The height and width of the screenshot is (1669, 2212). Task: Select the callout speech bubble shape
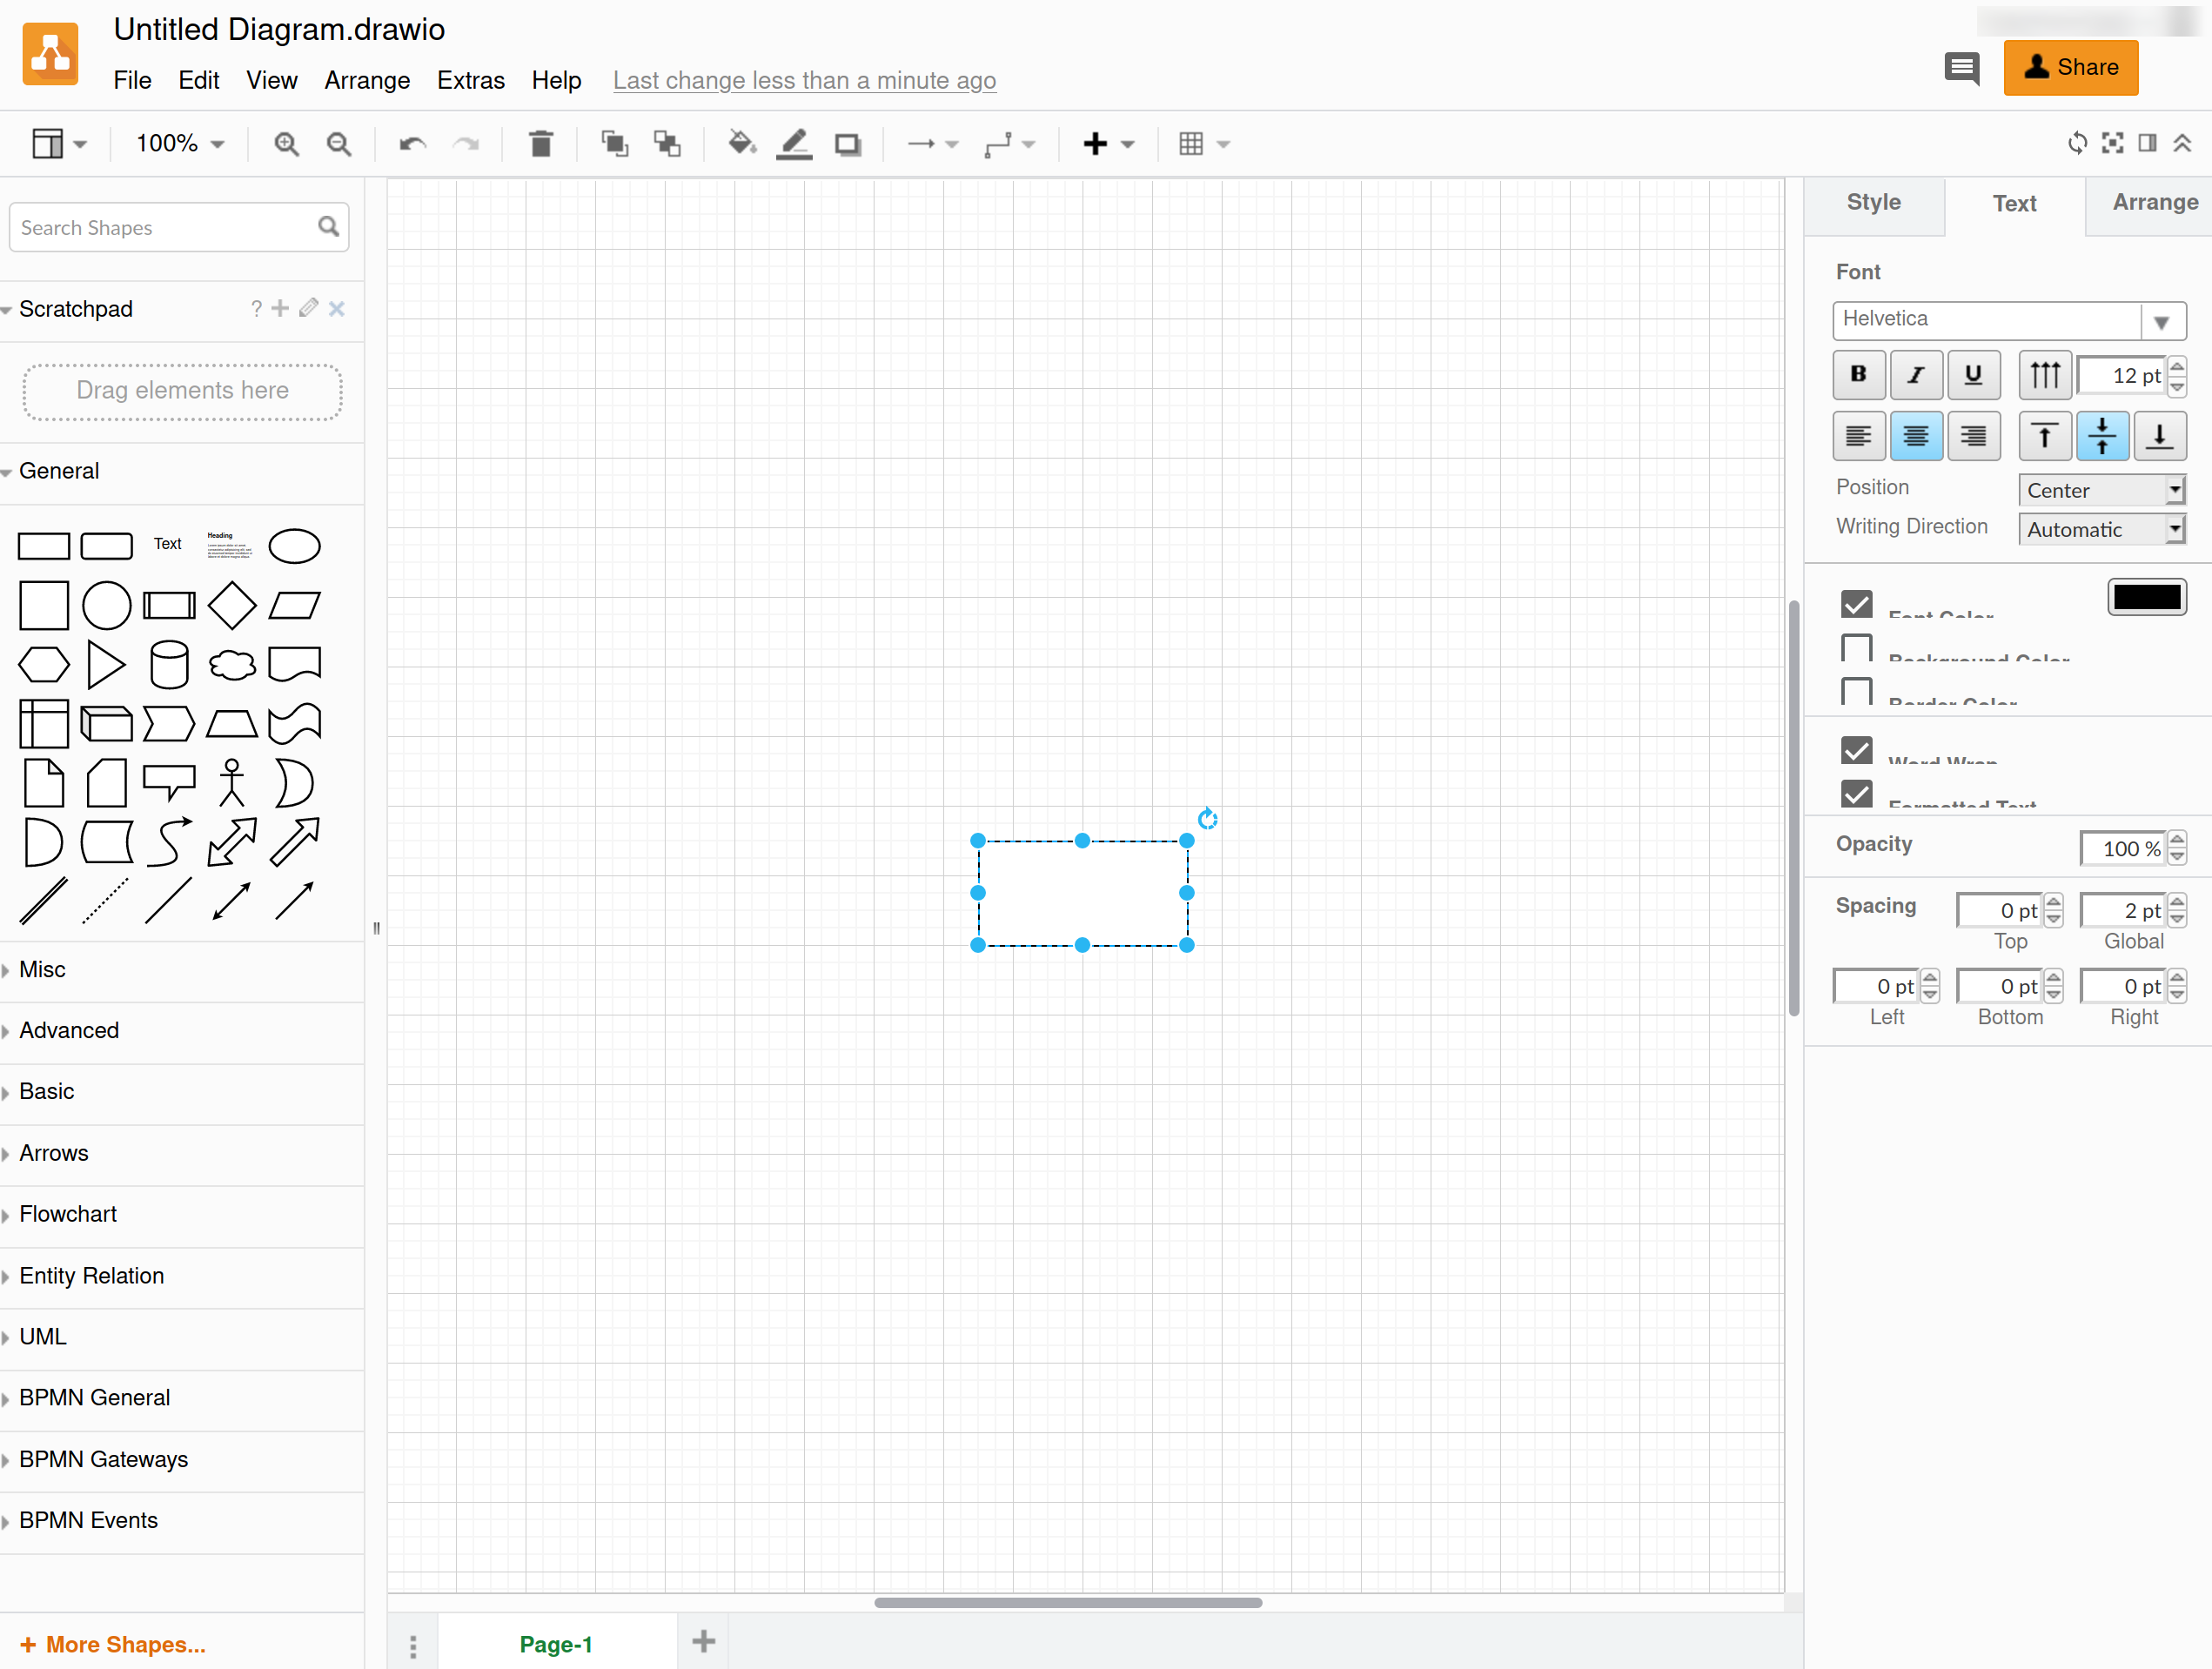point(169,782)
